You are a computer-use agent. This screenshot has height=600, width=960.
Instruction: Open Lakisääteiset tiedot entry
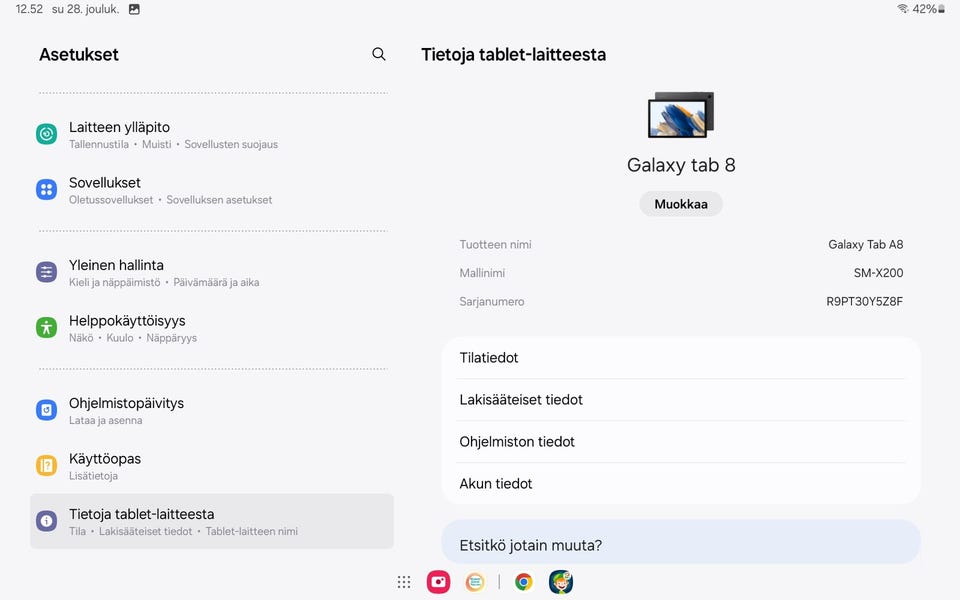681,400
